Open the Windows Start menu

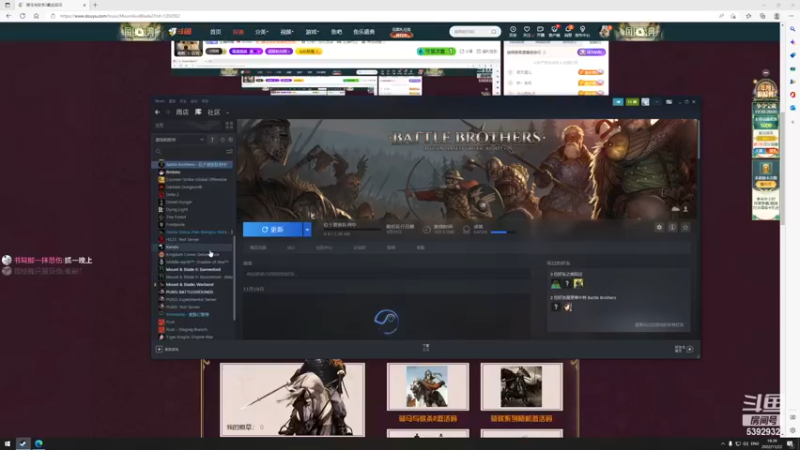click(x=7, y=444)
